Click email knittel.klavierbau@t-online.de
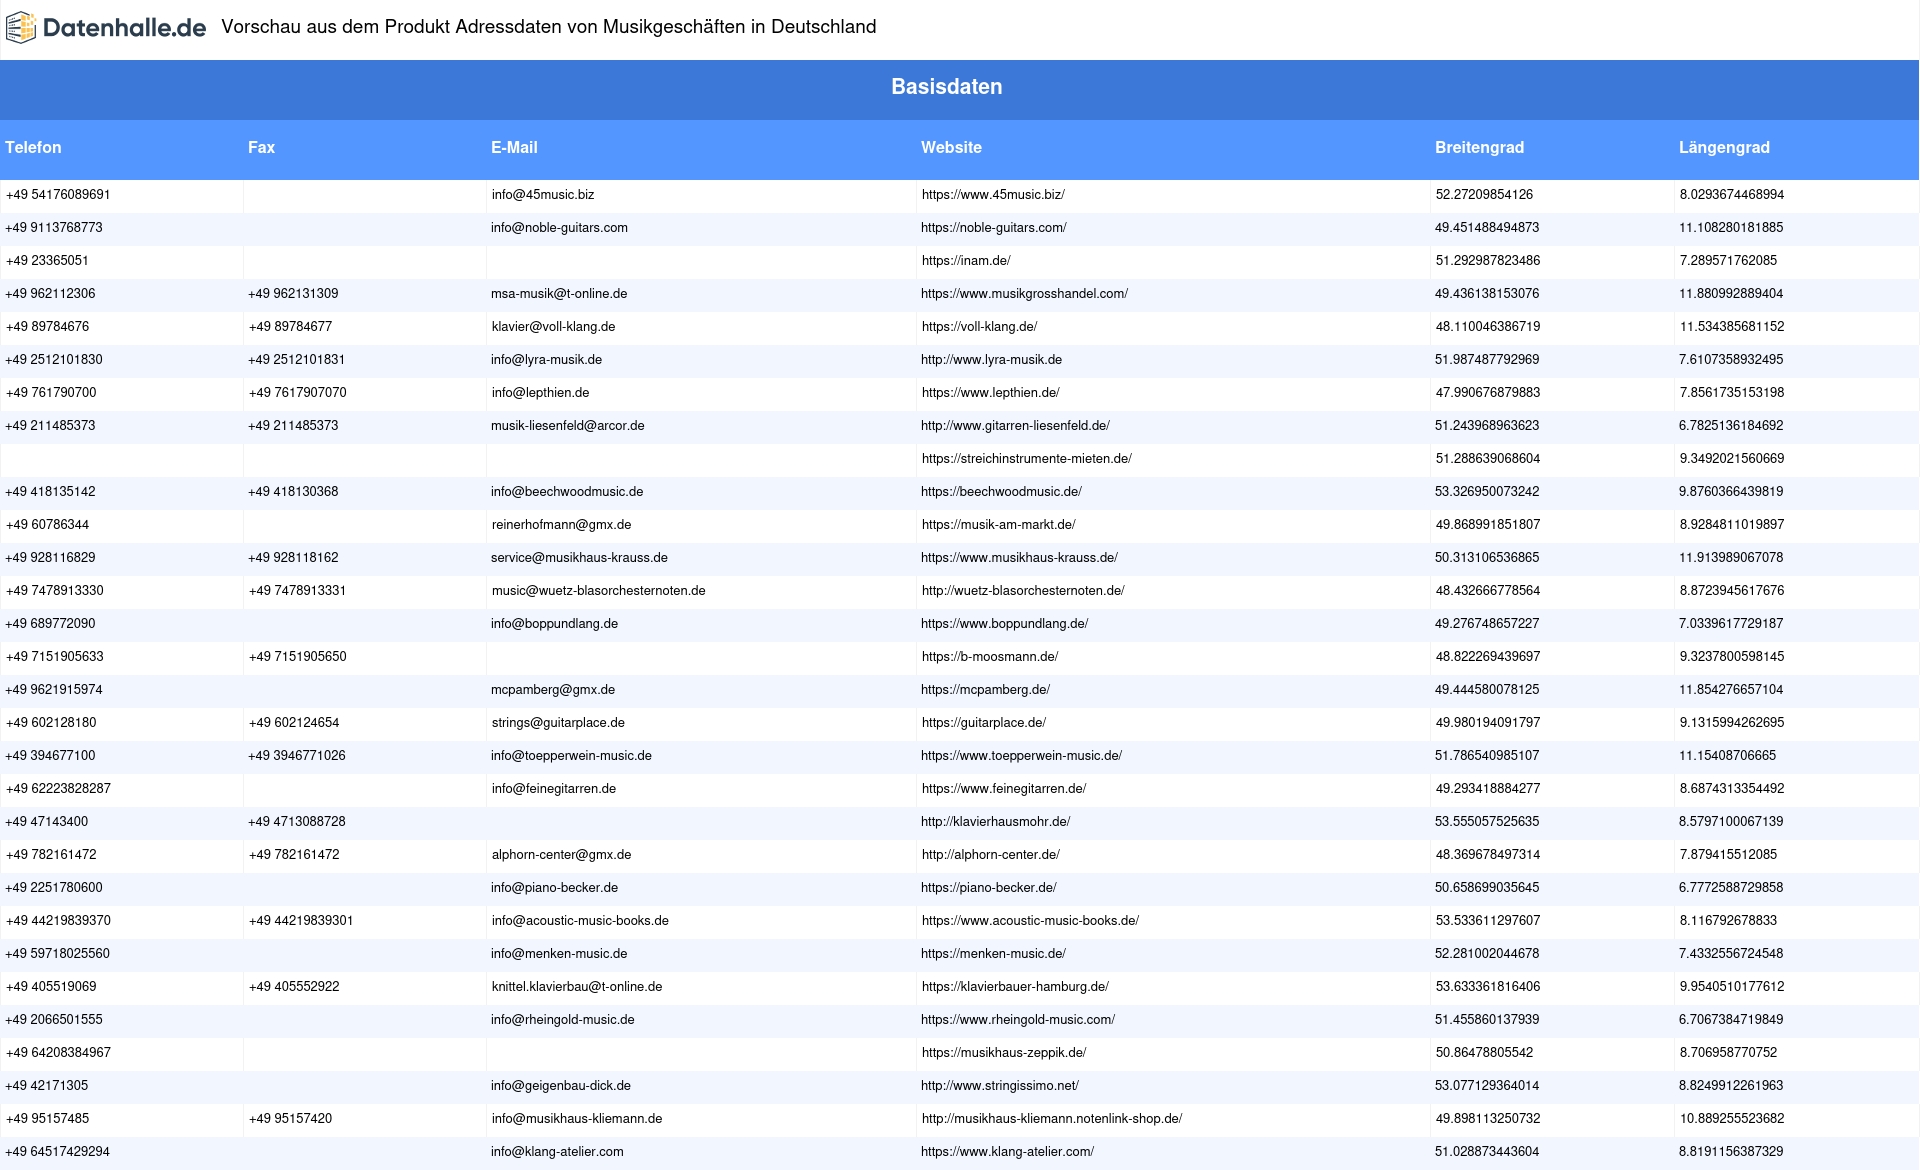 [577, 987]
